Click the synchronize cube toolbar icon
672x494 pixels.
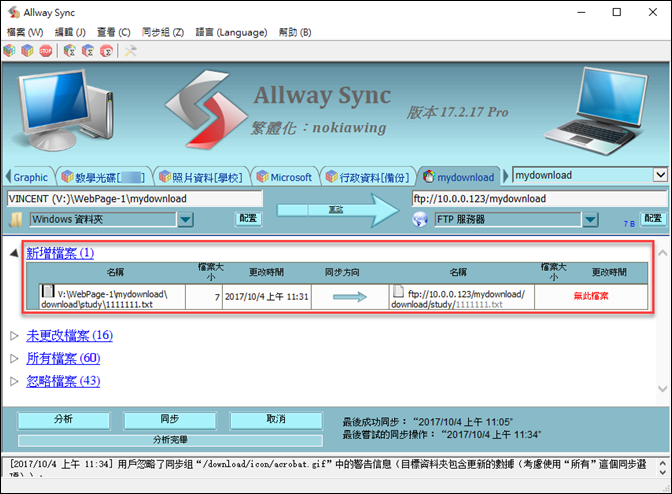tap(27, 51)
